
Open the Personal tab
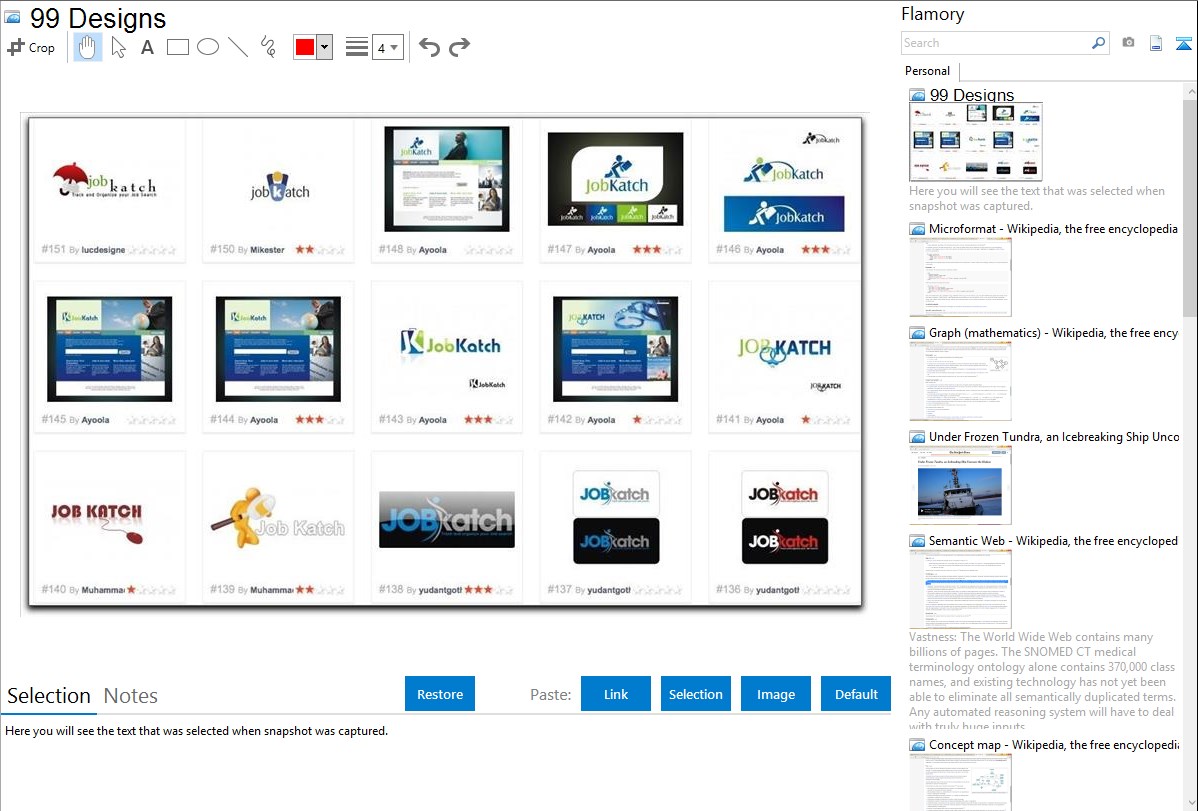coord(928,71)
